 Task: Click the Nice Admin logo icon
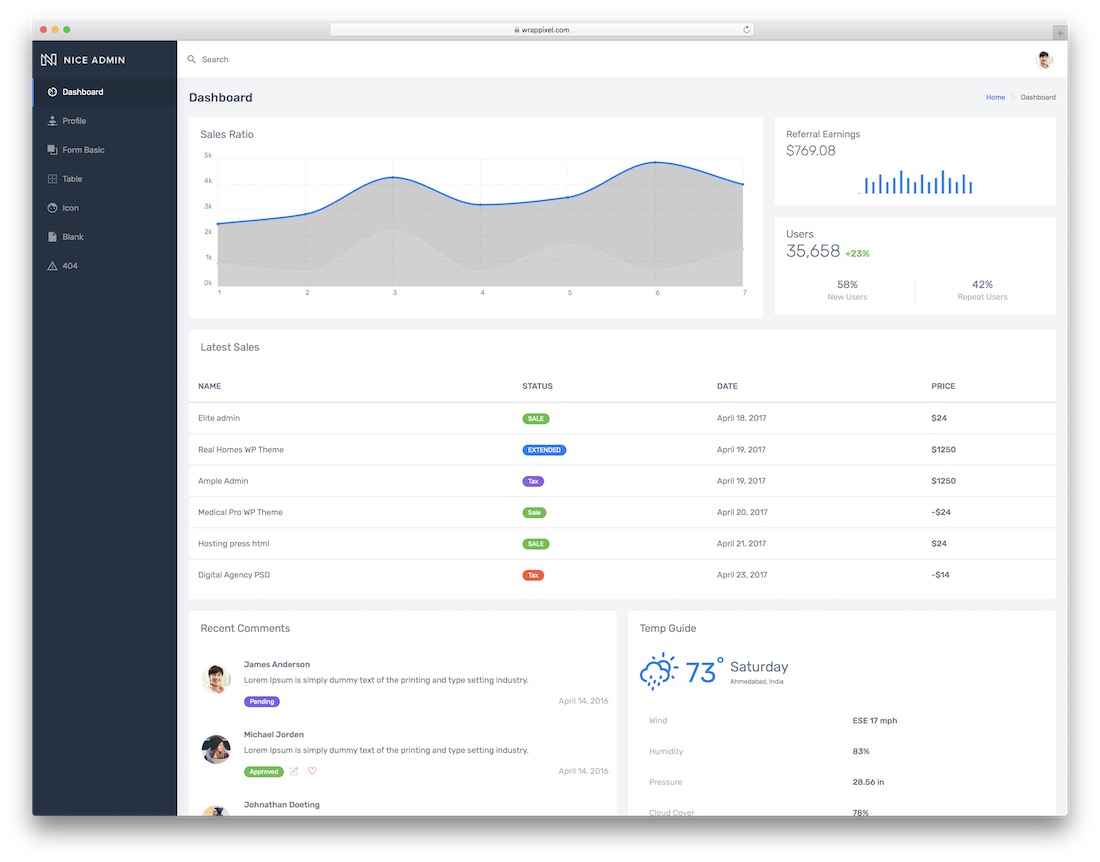coord(48,60)
